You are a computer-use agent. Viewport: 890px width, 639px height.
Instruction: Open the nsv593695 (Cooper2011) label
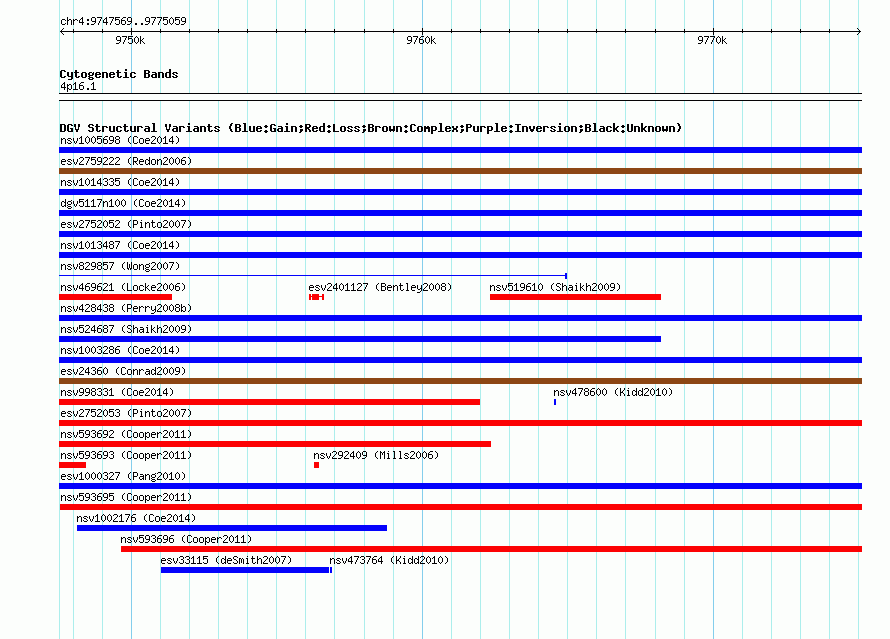point(126,497)
